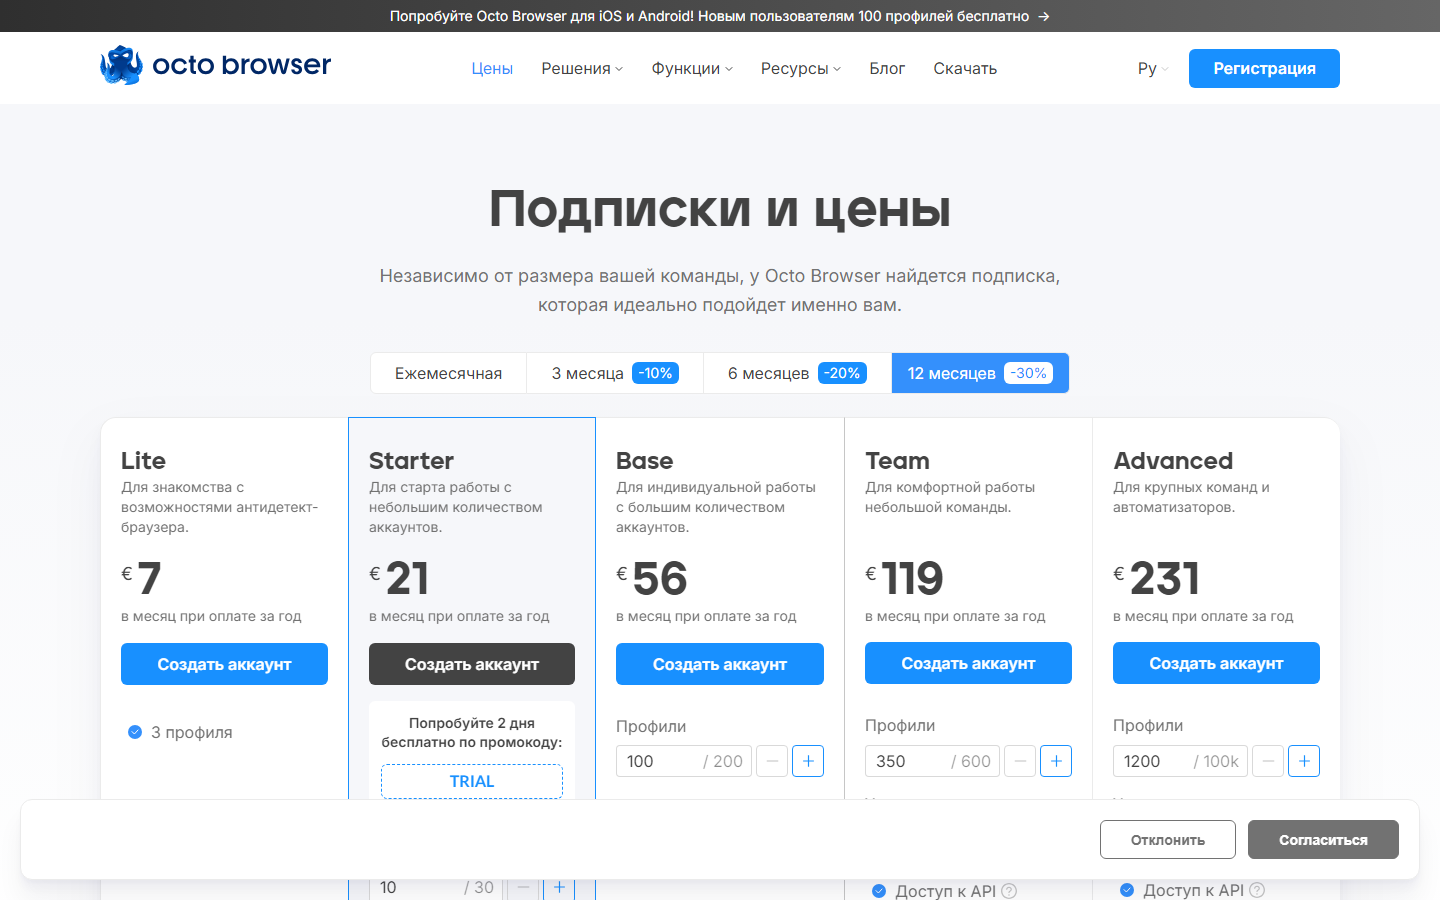Focus the Team plan profiles input field
The image size is (1440, 900).
[932, 761]
